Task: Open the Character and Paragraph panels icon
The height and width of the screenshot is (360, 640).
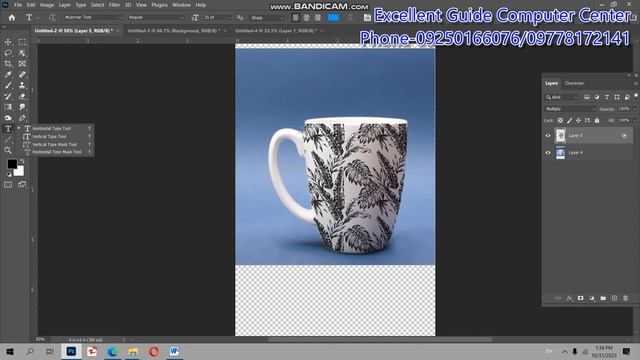Action: 367,18
